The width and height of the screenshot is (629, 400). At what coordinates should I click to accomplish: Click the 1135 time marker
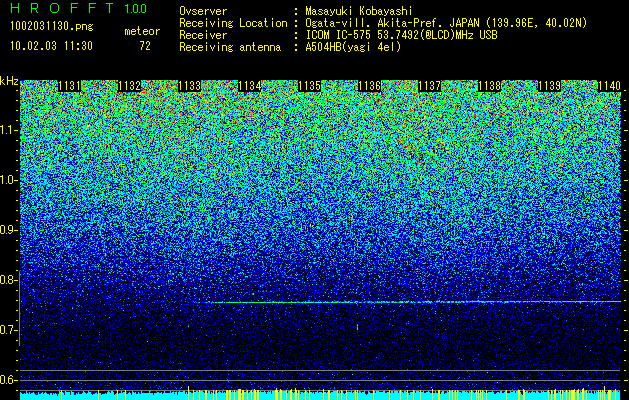[310, 86]
